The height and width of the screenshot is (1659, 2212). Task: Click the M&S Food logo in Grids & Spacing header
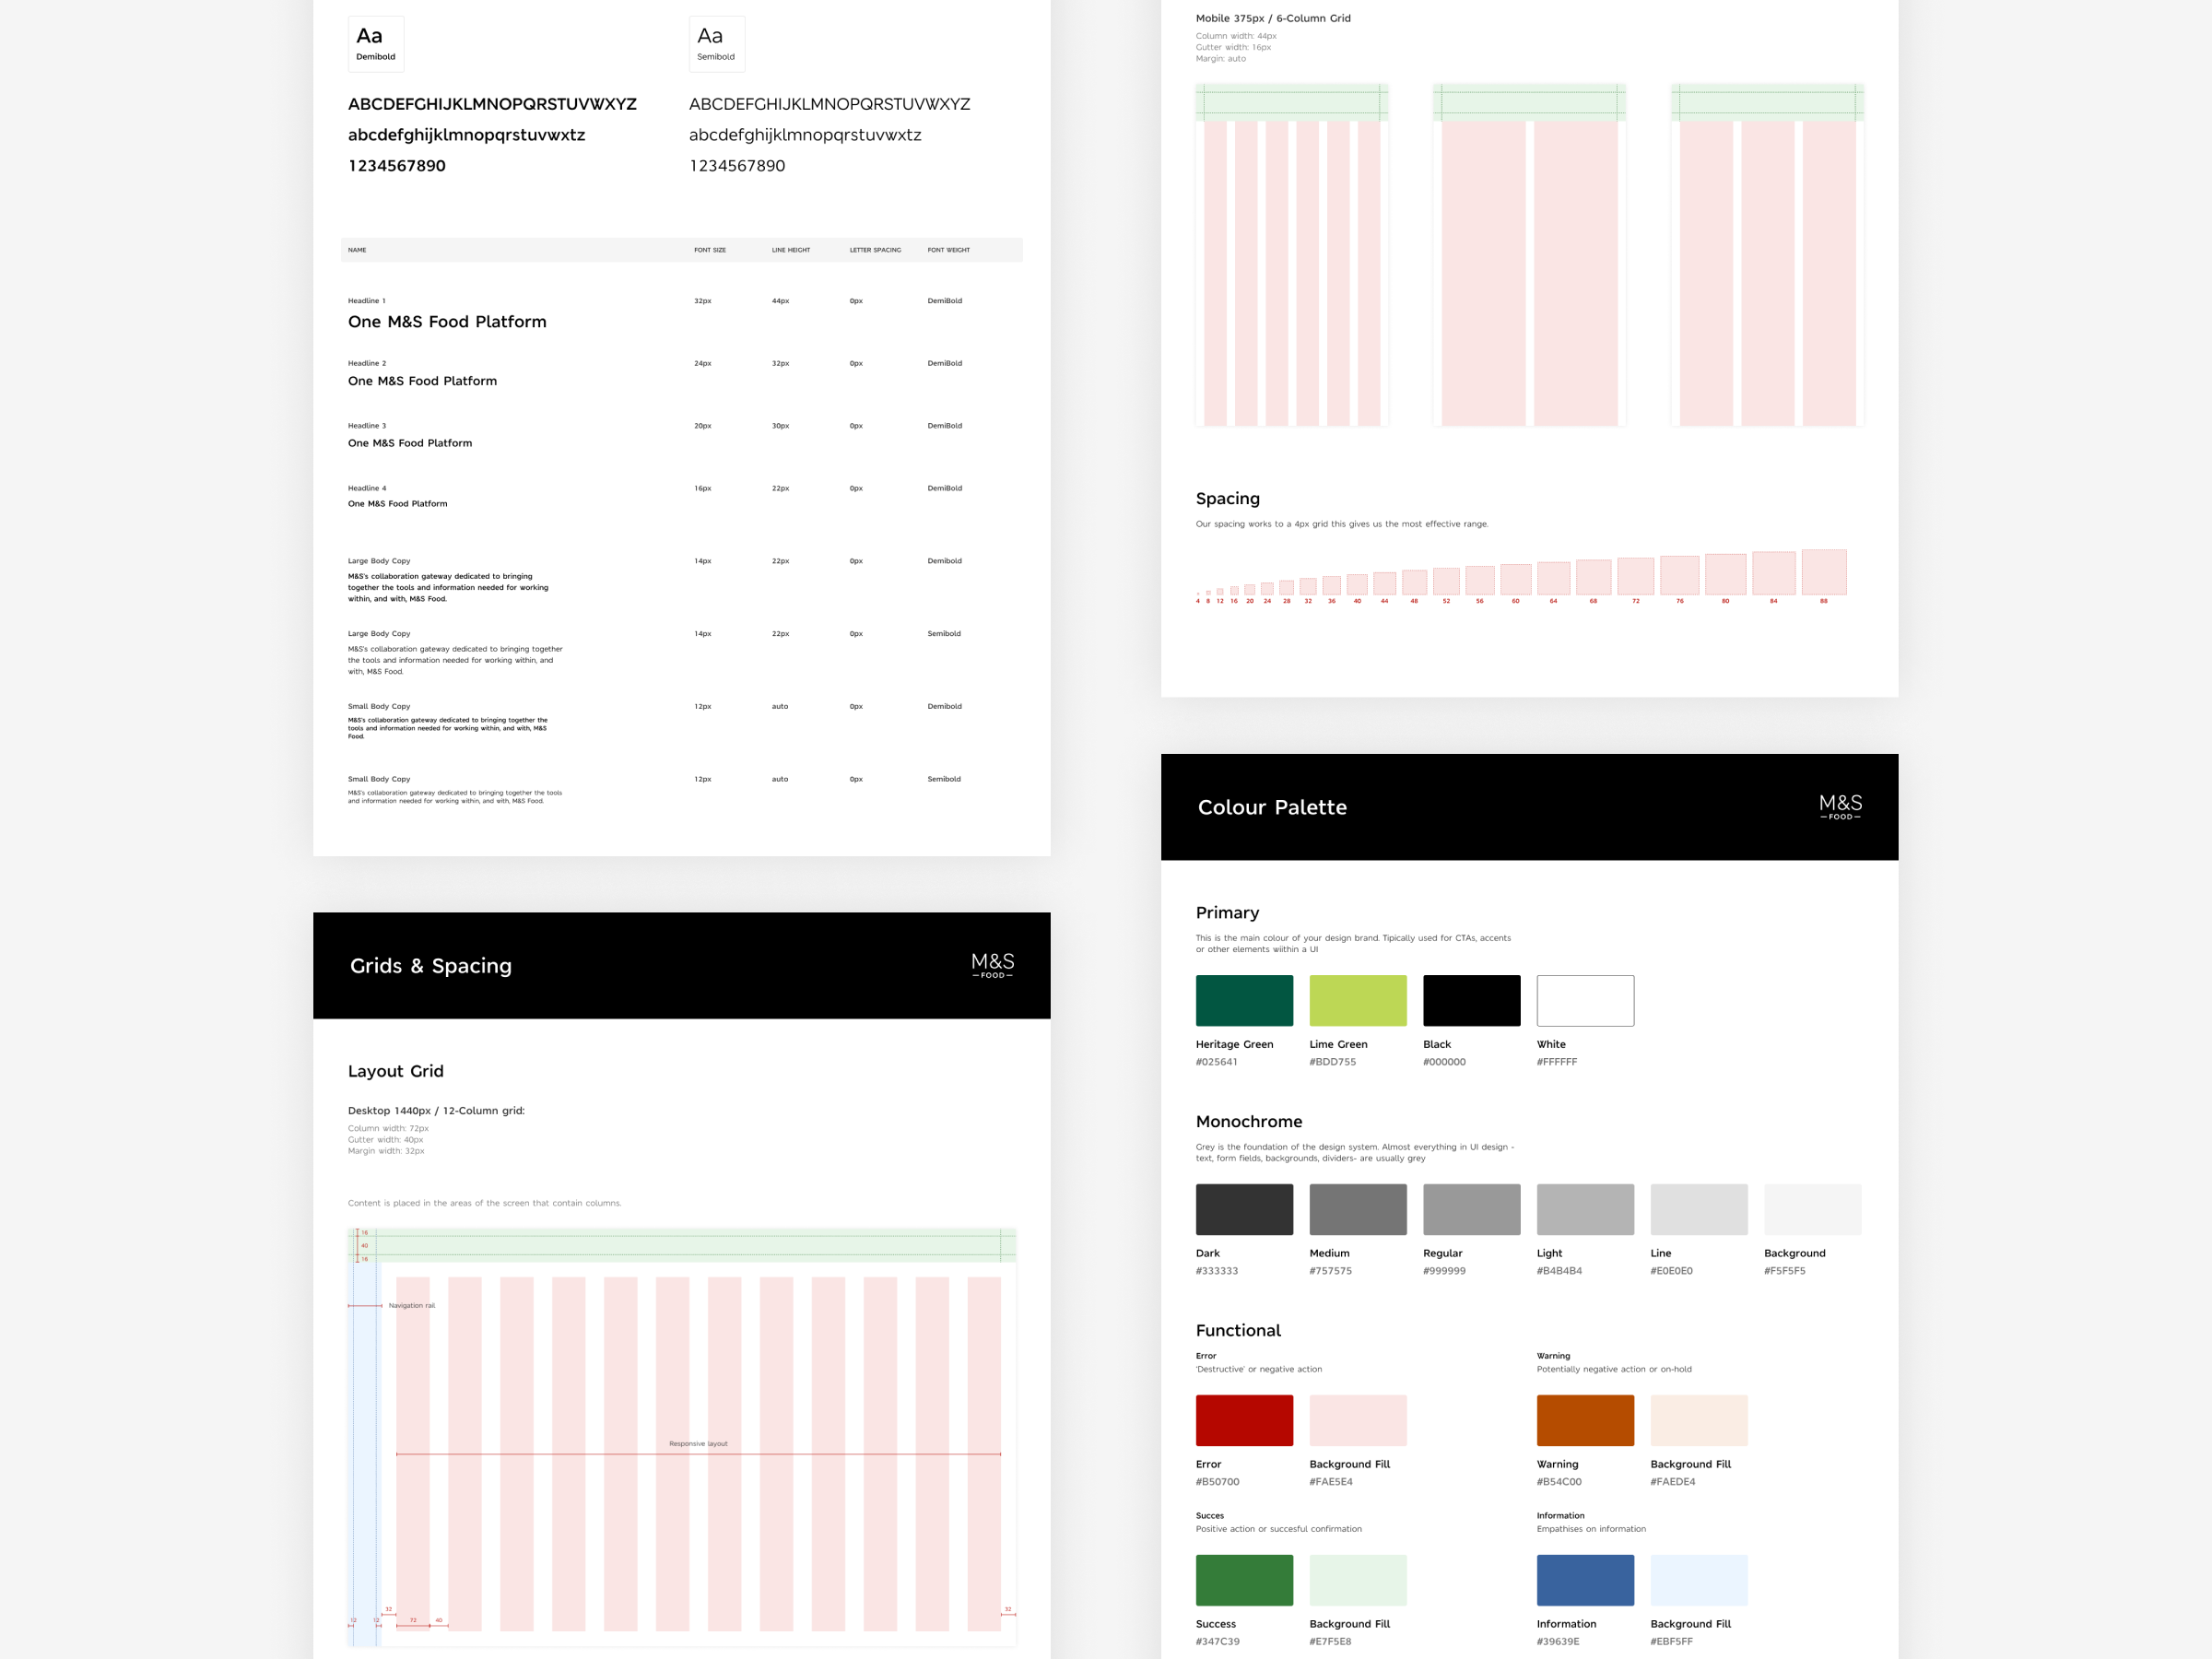click(x=992, y=965)
